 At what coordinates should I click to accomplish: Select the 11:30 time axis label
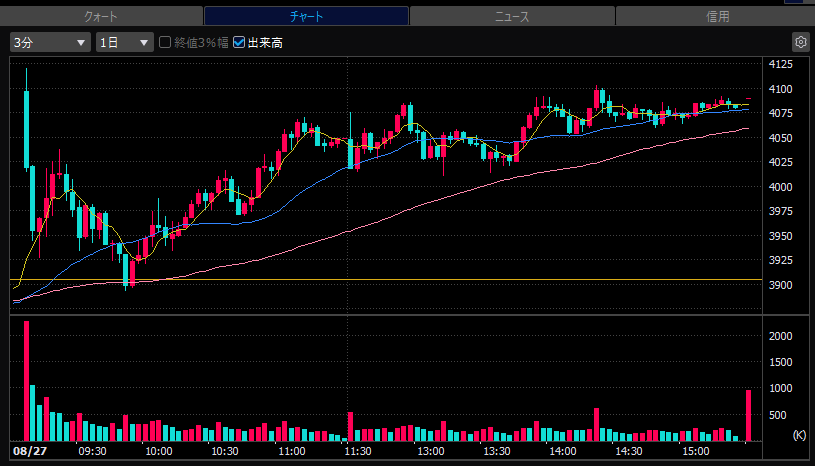pos(358,451)
